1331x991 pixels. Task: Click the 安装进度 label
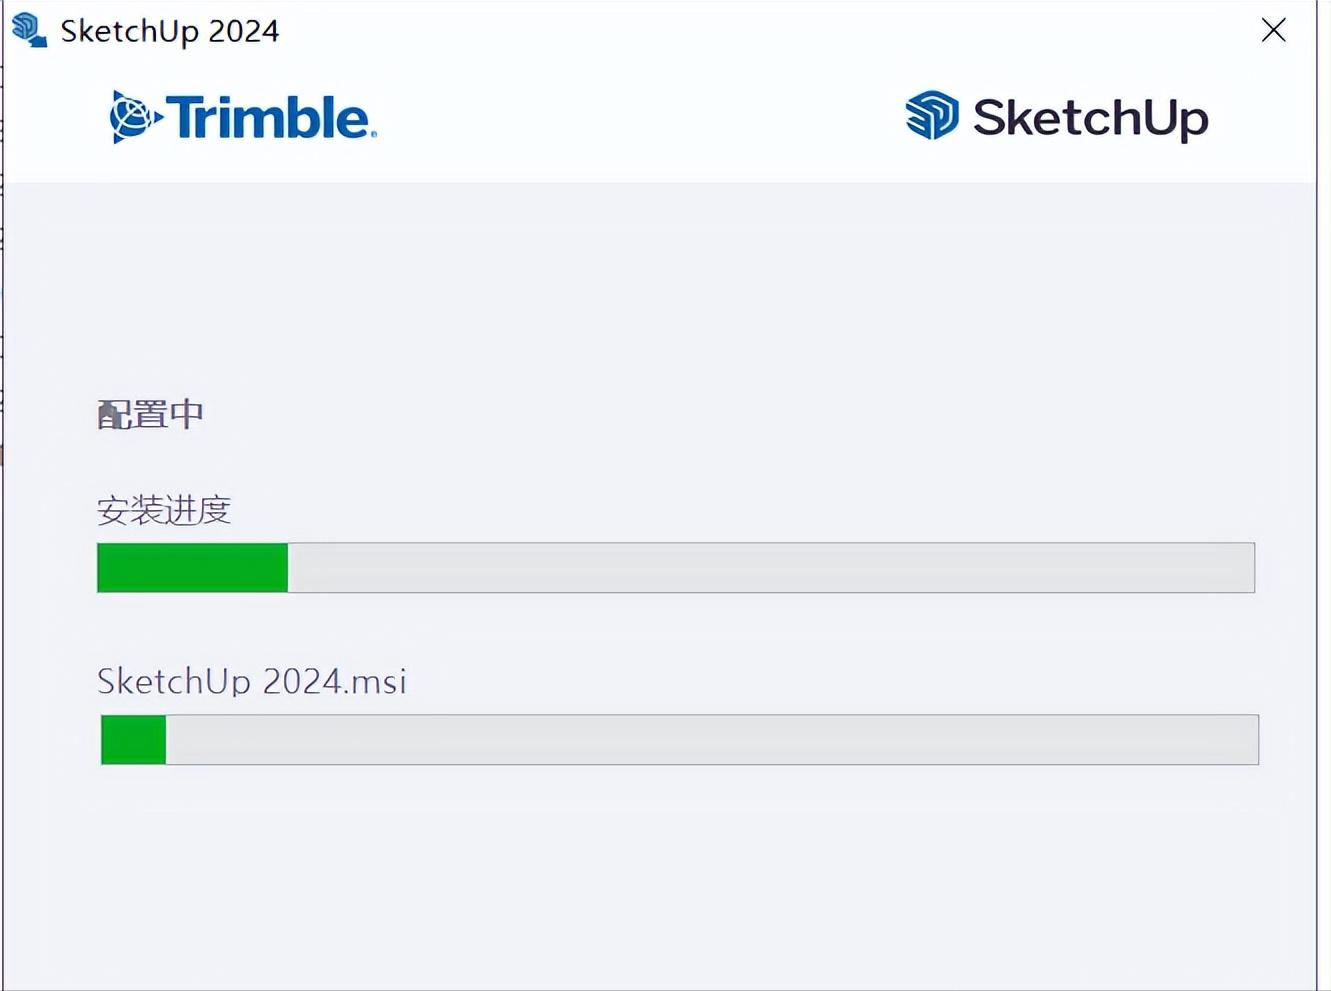(x=164, y=510)
